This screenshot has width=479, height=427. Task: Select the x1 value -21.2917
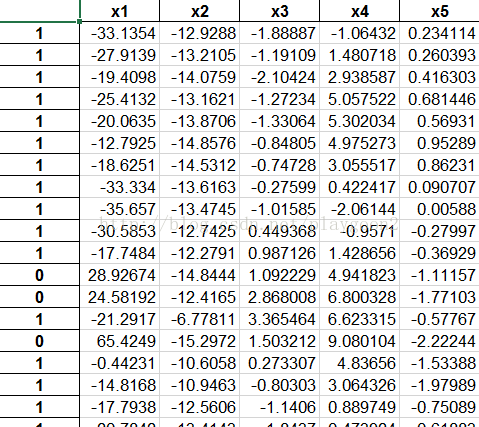coord(120,319)
